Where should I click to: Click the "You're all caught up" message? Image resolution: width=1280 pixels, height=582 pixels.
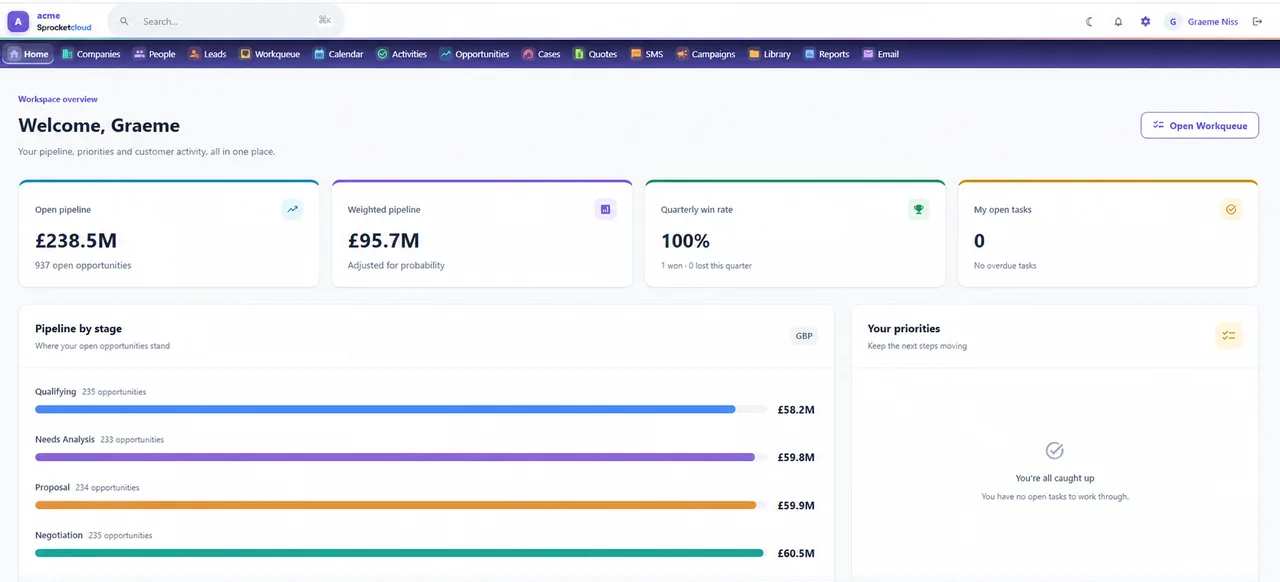pyautogui.click(x=1055, y=479)
